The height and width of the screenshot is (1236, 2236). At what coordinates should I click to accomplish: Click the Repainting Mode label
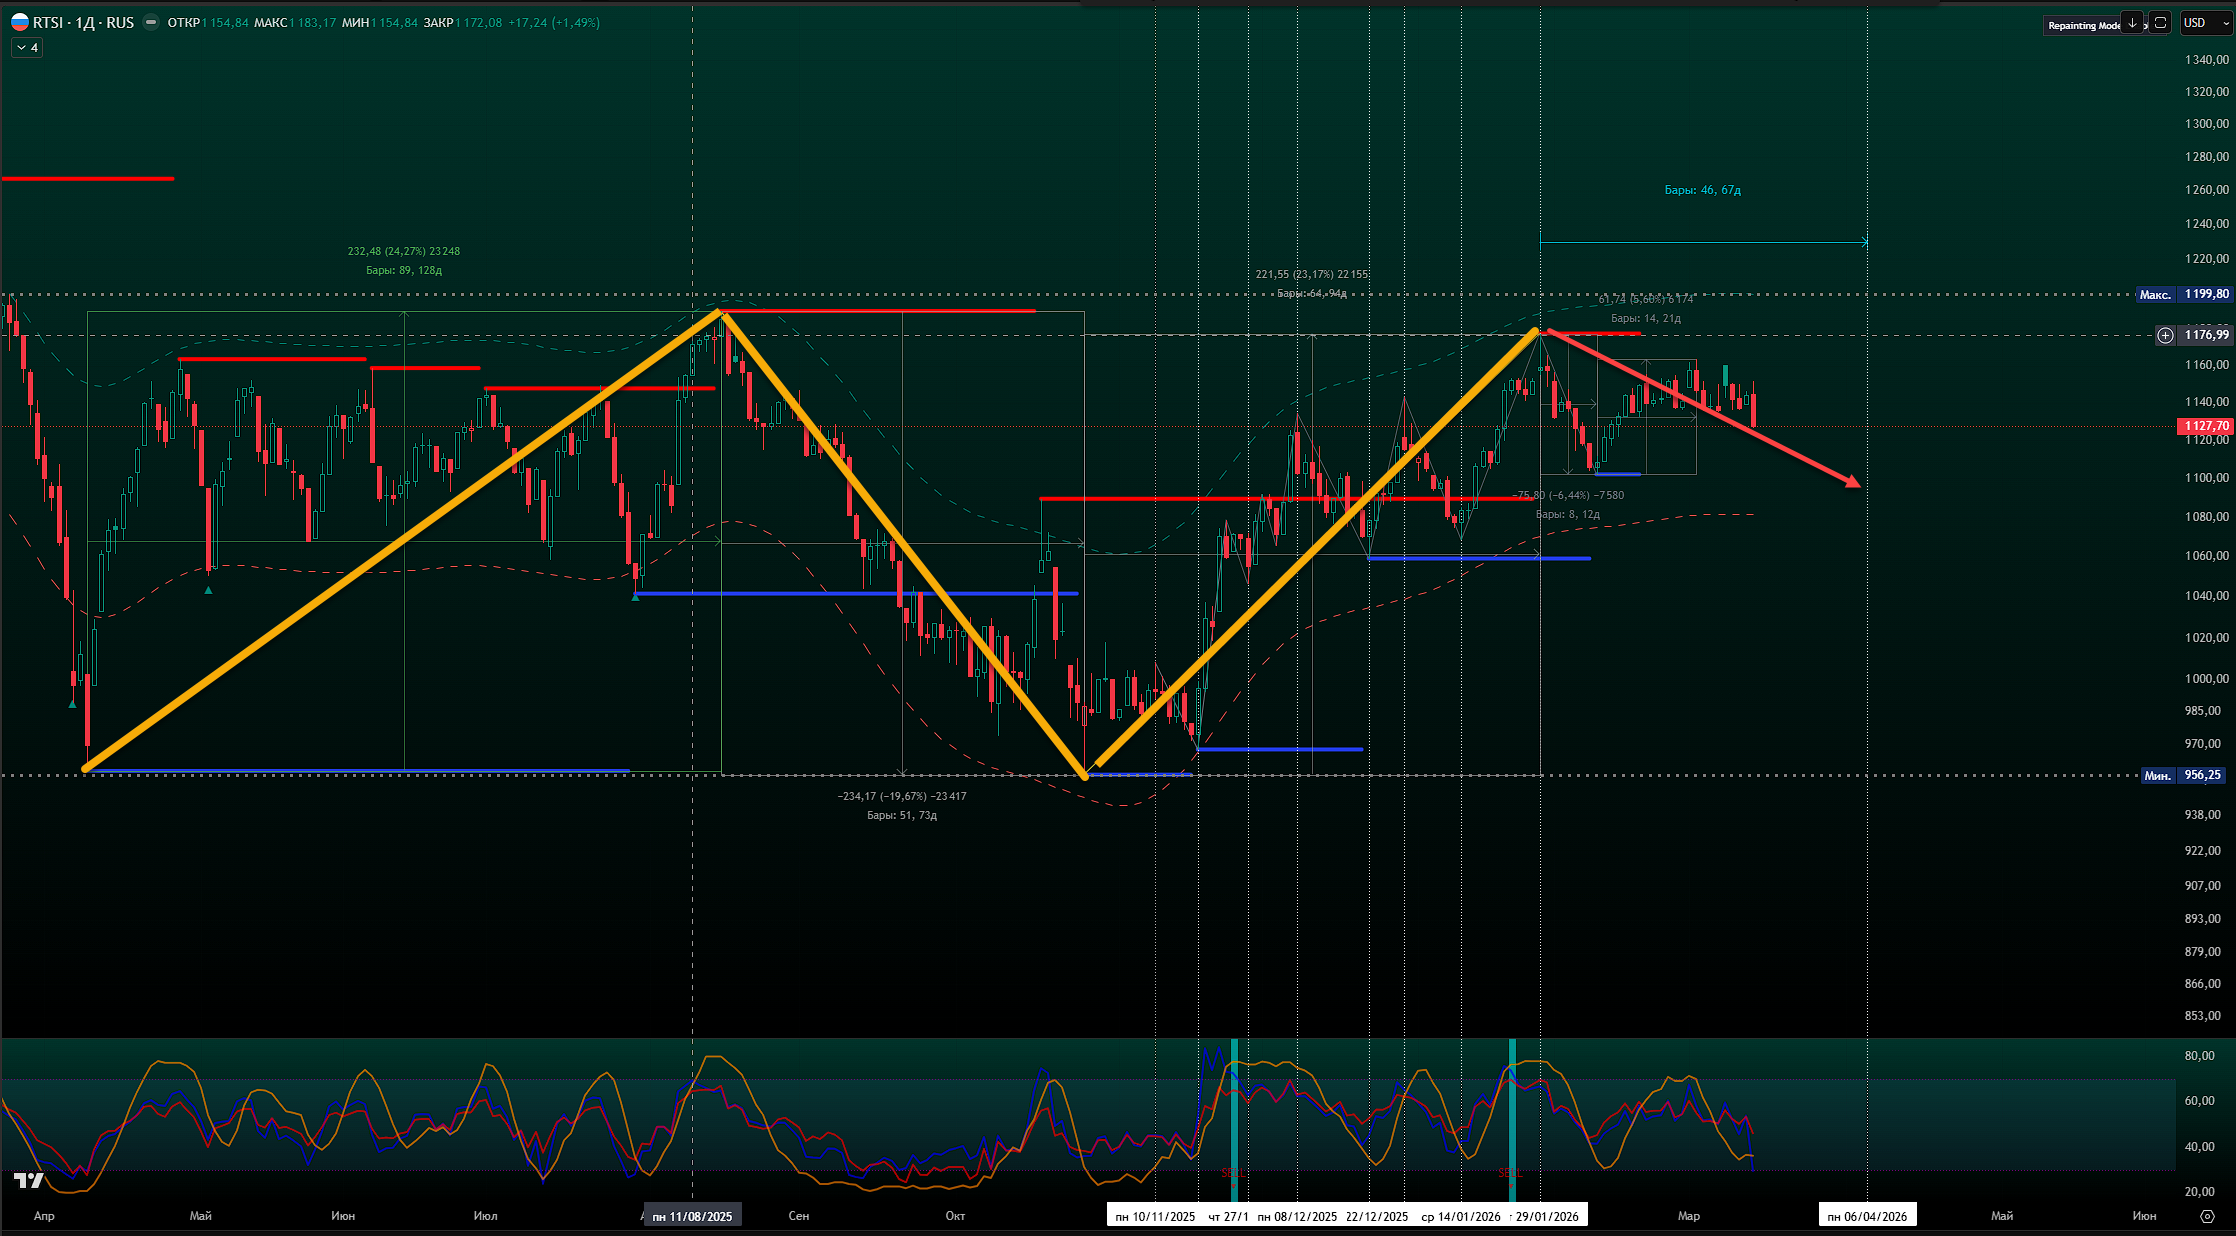(2083, 25)
